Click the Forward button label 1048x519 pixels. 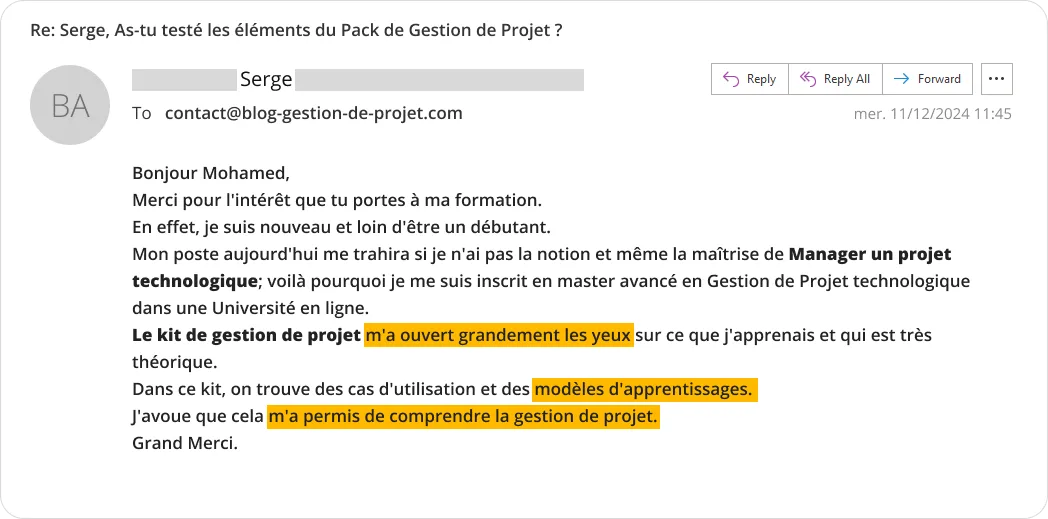click(x=939, y=79)
